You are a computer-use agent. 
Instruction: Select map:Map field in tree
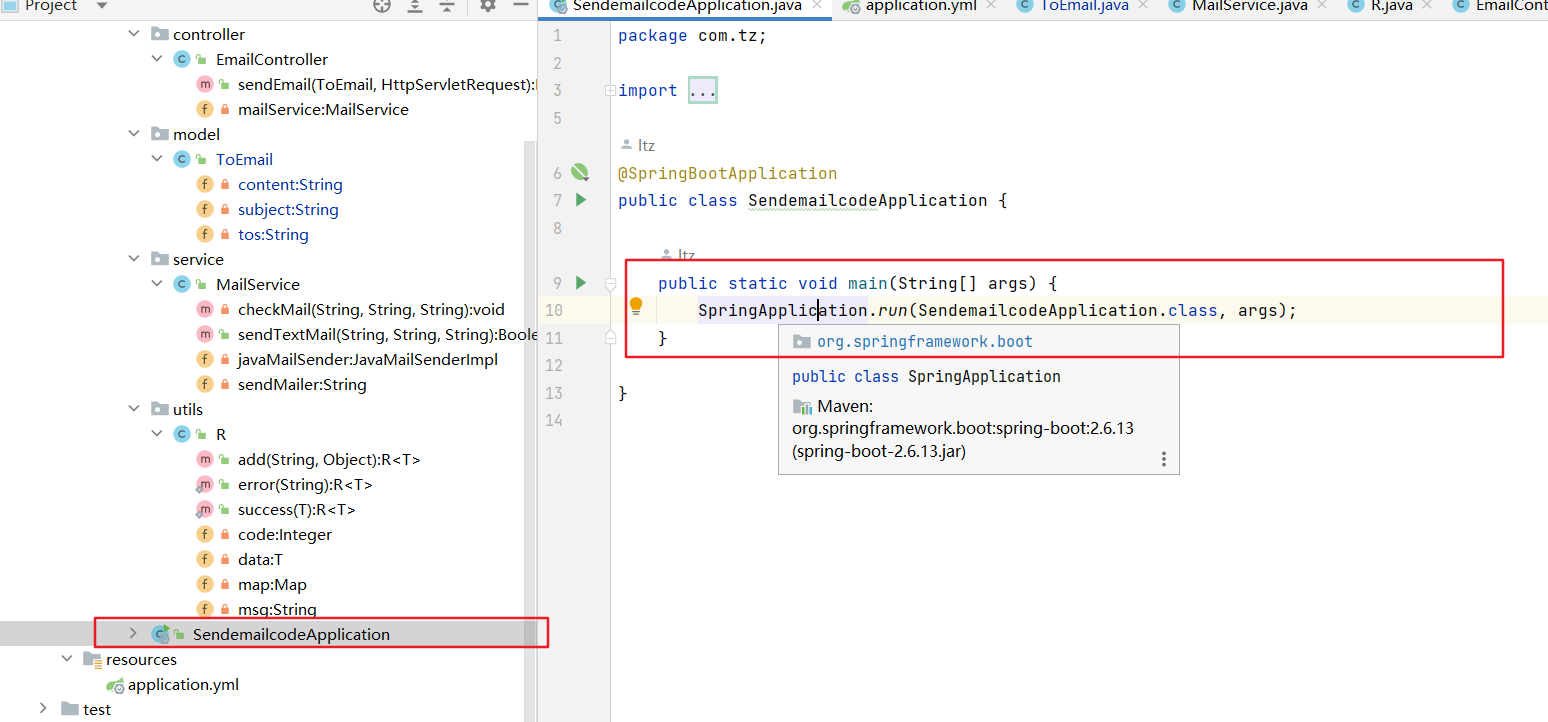pyautogui.click(x=272, y=584)
